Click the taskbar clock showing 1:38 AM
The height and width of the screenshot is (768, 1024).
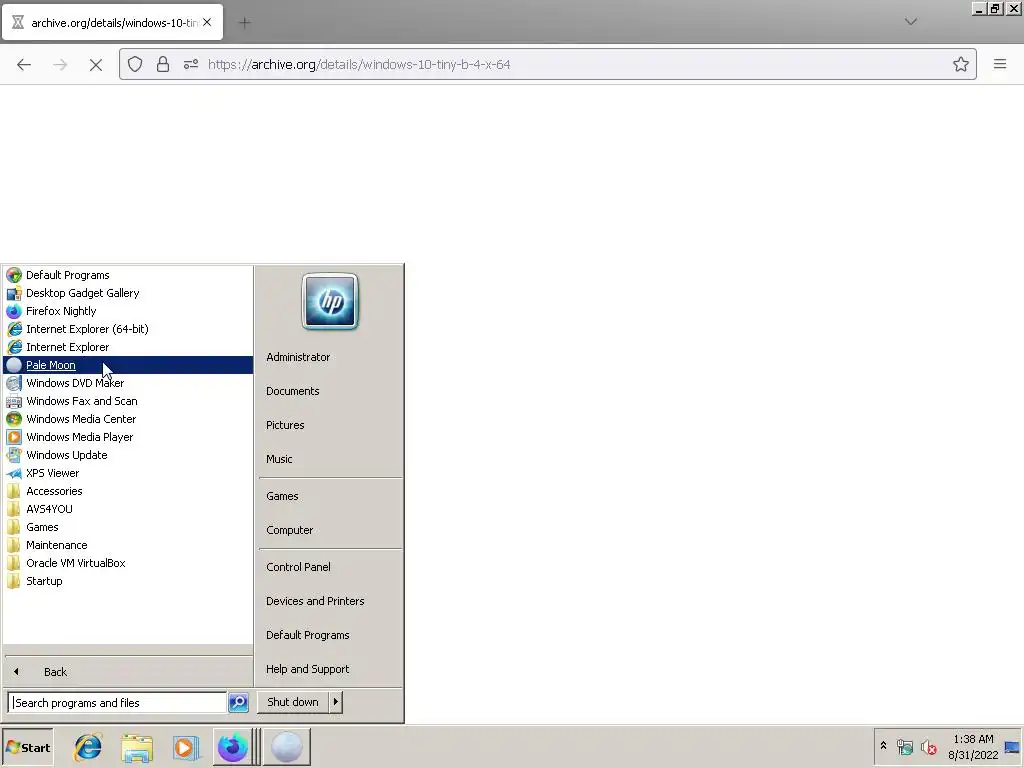point(973,747)
